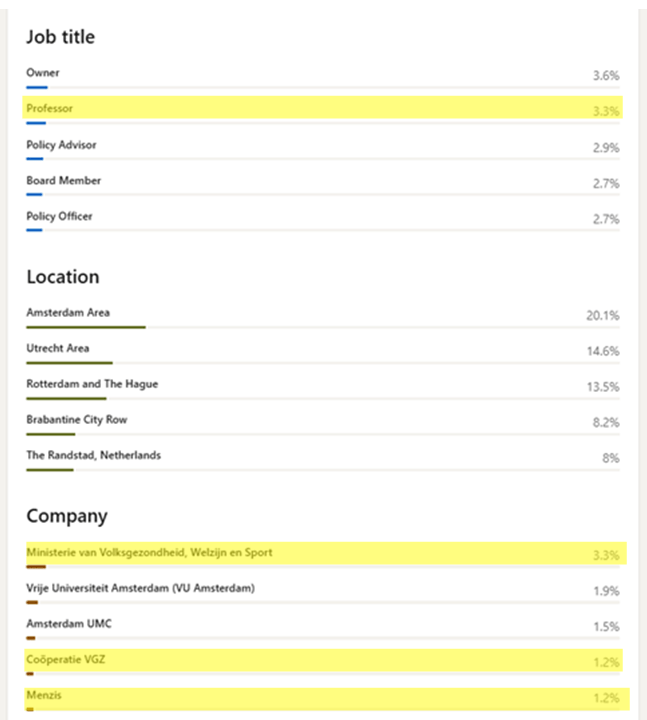Screen dimensions: 647x720
Task: Click the Company section heading
Action: pyautogui.click(x=67, y=516)
